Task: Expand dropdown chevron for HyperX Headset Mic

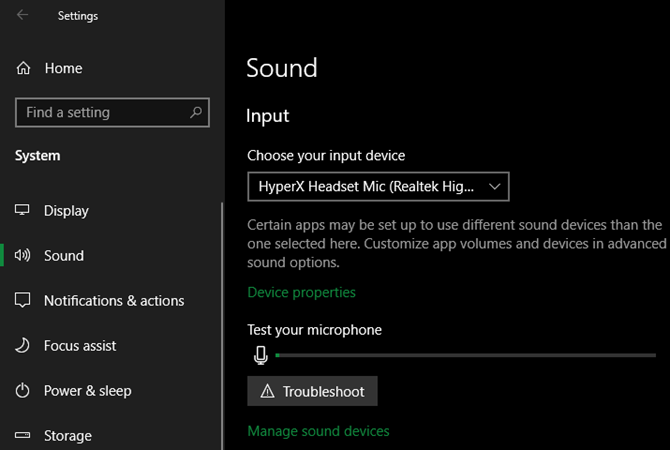Action: point(493,186)
